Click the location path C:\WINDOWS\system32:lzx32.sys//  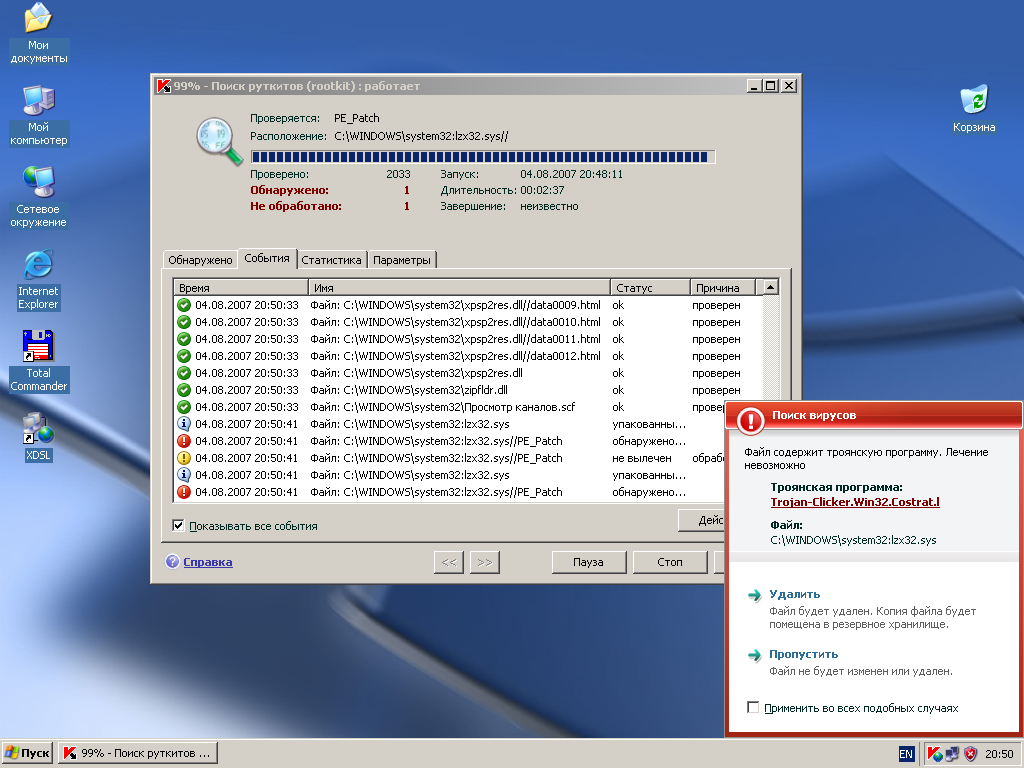(x=421, y=136)
